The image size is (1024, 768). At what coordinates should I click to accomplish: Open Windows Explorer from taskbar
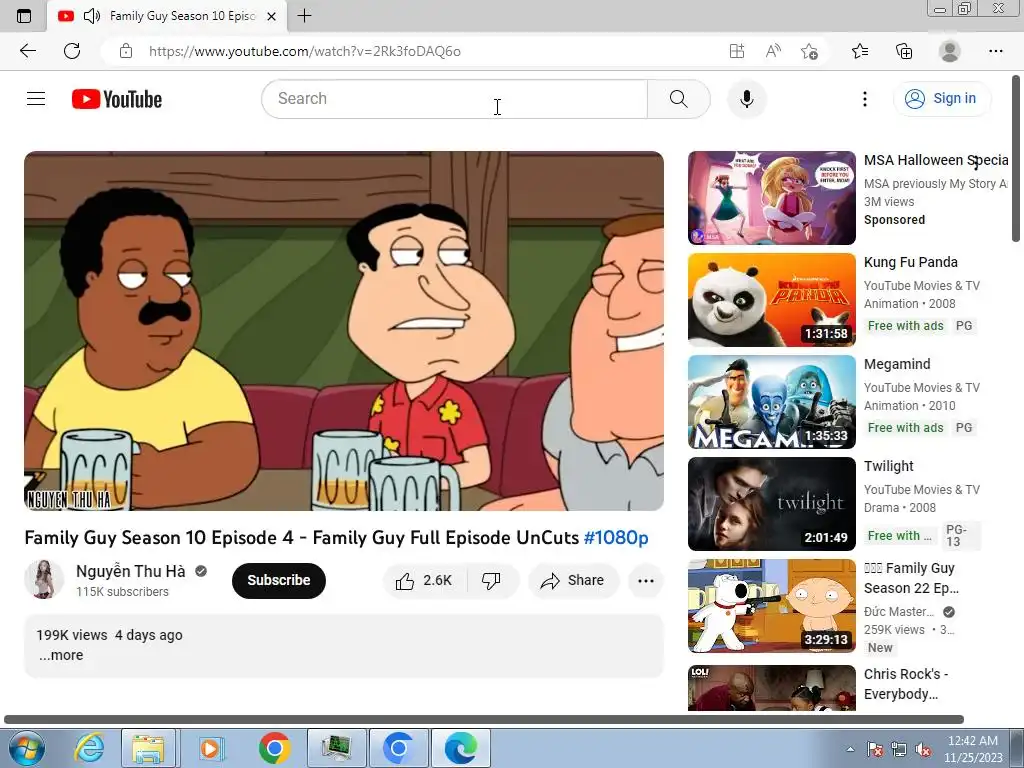click(x=148, y=748)
